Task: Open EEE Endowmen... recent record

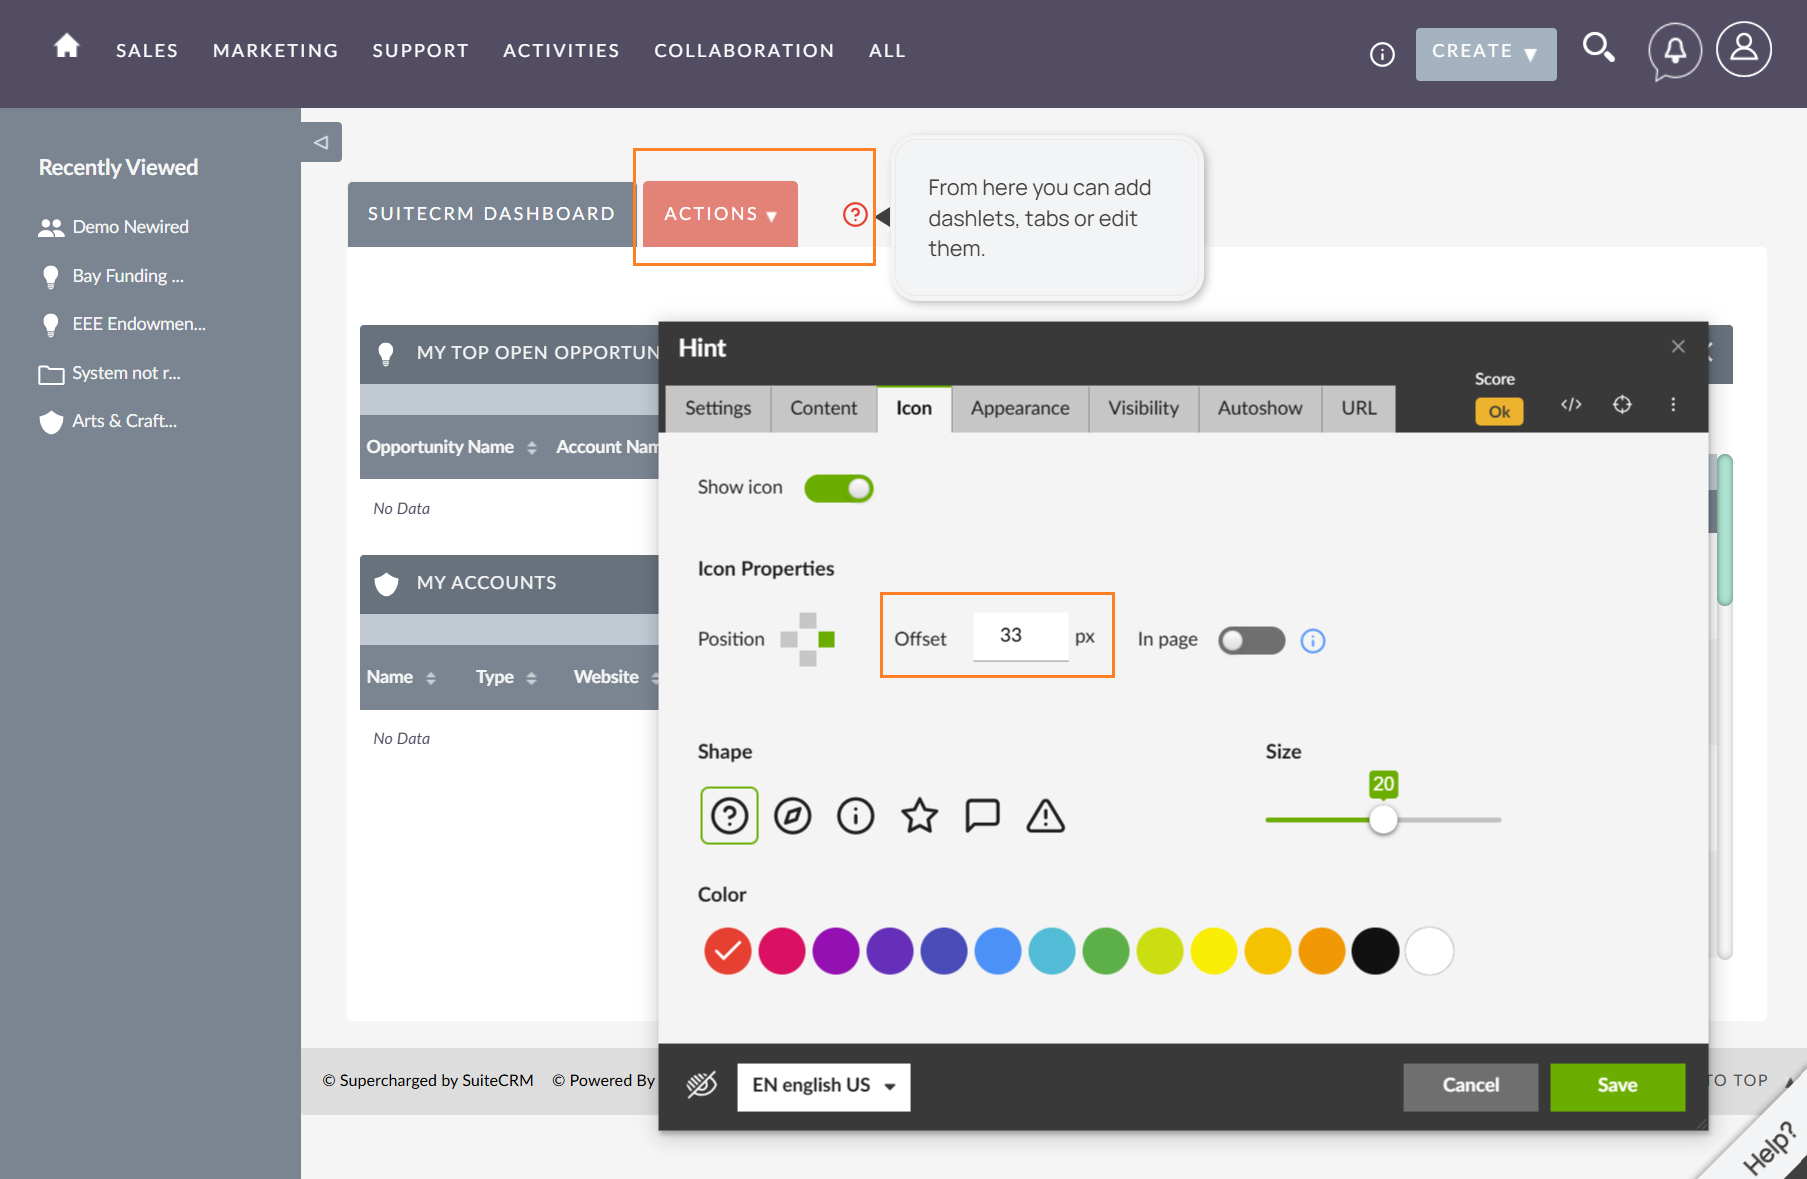Action: (122, 324)
